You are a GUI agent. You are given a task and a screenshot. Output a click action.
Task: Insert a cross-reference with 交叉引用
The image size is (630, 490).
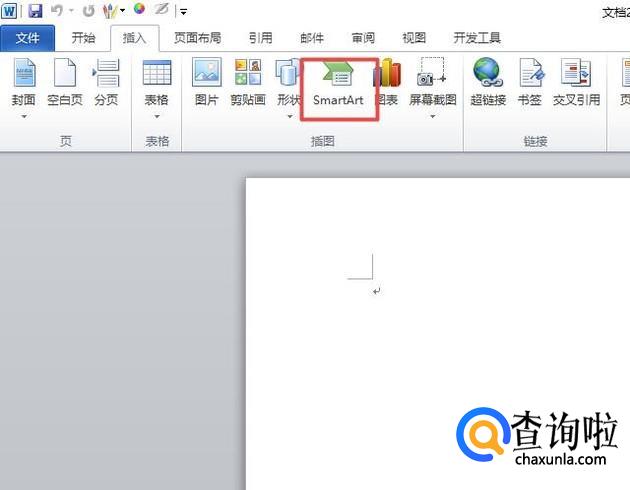click(x=576, y=82)
